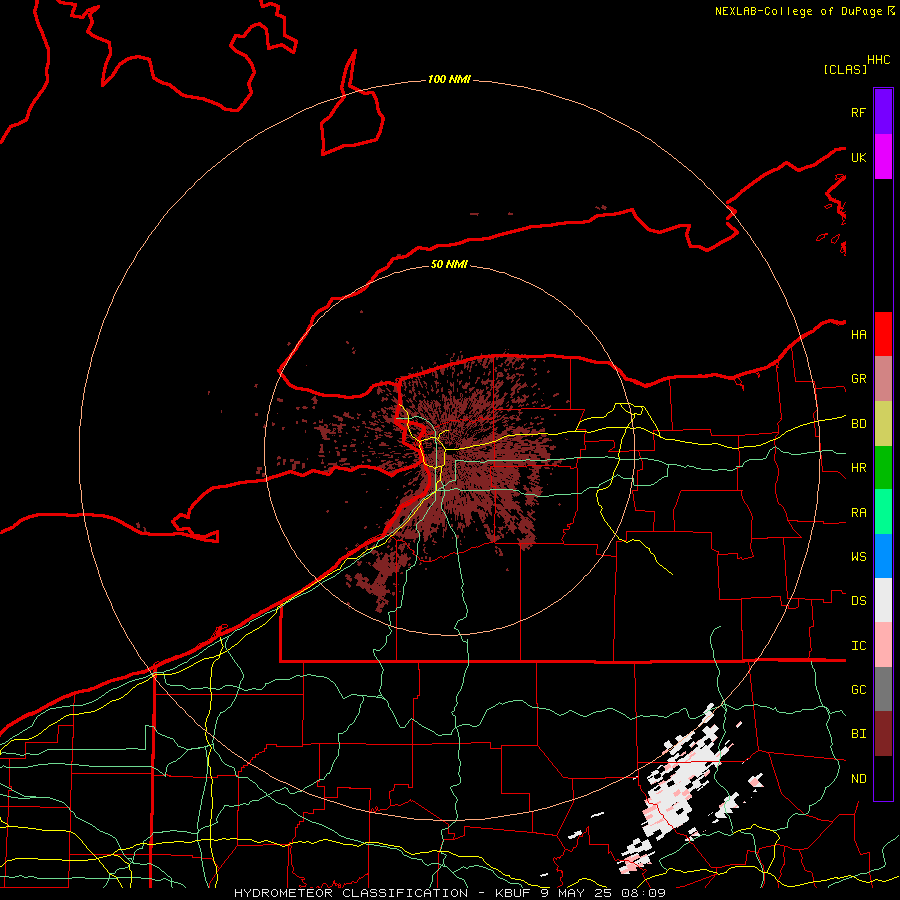Click the GR legend label

859,379
